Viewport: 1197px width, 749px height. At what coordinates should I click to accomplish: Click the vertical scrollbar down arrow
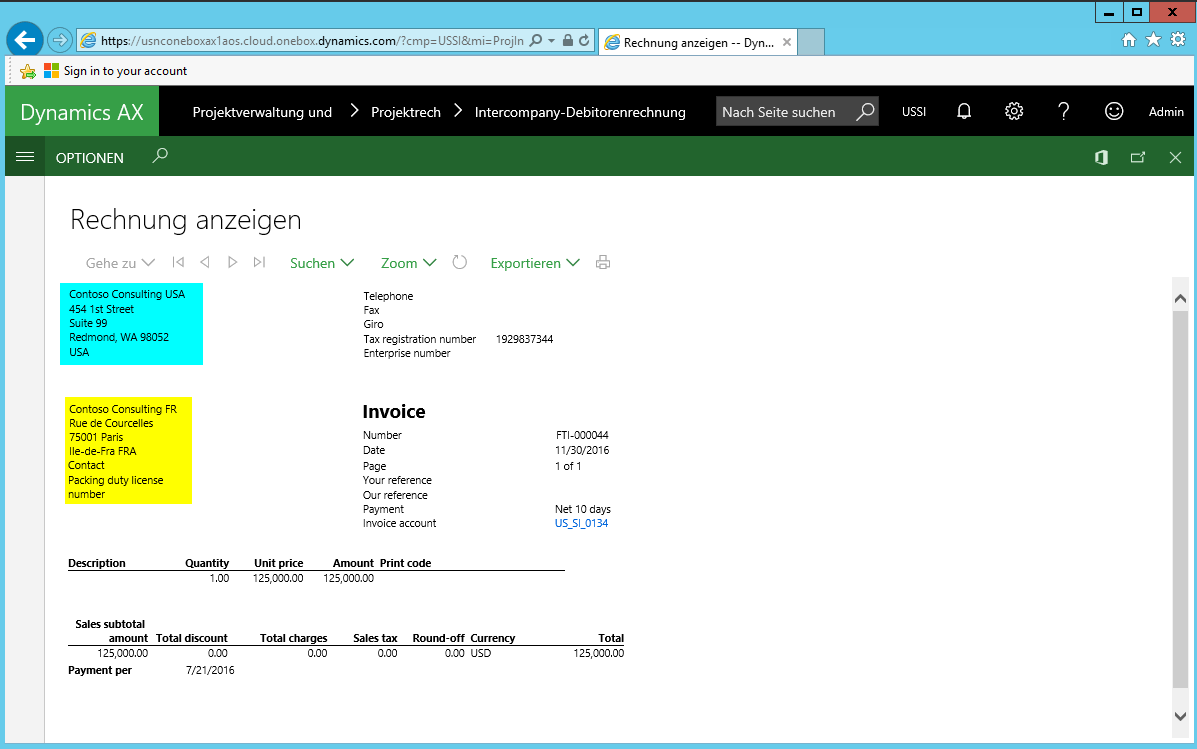[x=1179, y=716]
